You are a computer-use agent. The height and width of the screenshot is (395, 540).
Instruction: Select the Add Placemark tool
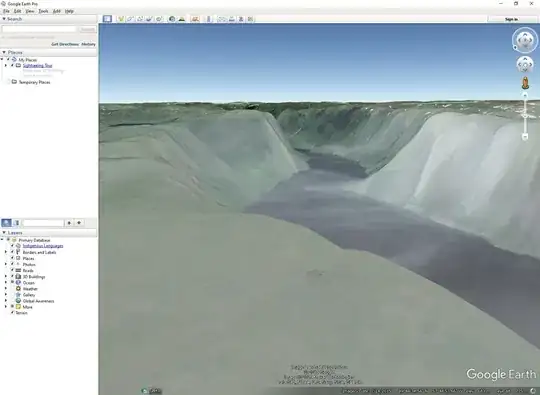point(121,19)
